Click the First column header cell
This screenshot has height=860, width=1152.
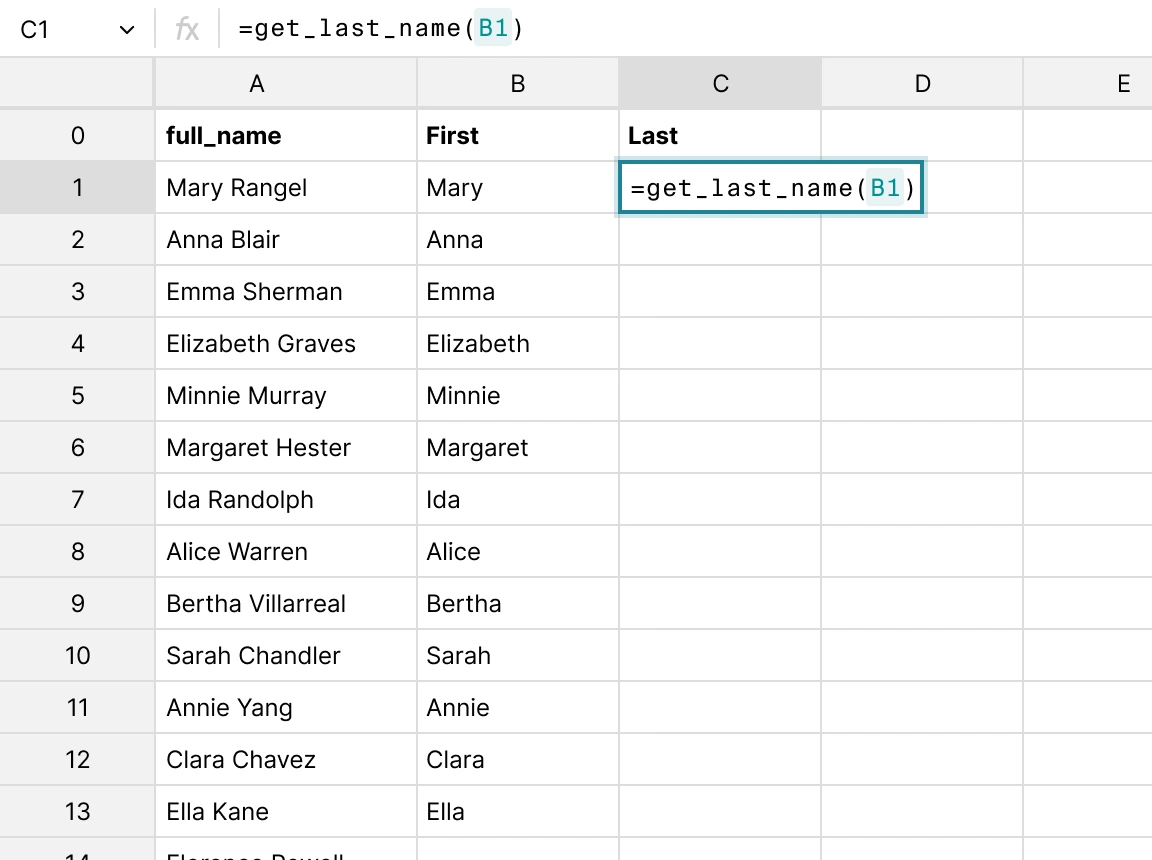coord(517,135)
